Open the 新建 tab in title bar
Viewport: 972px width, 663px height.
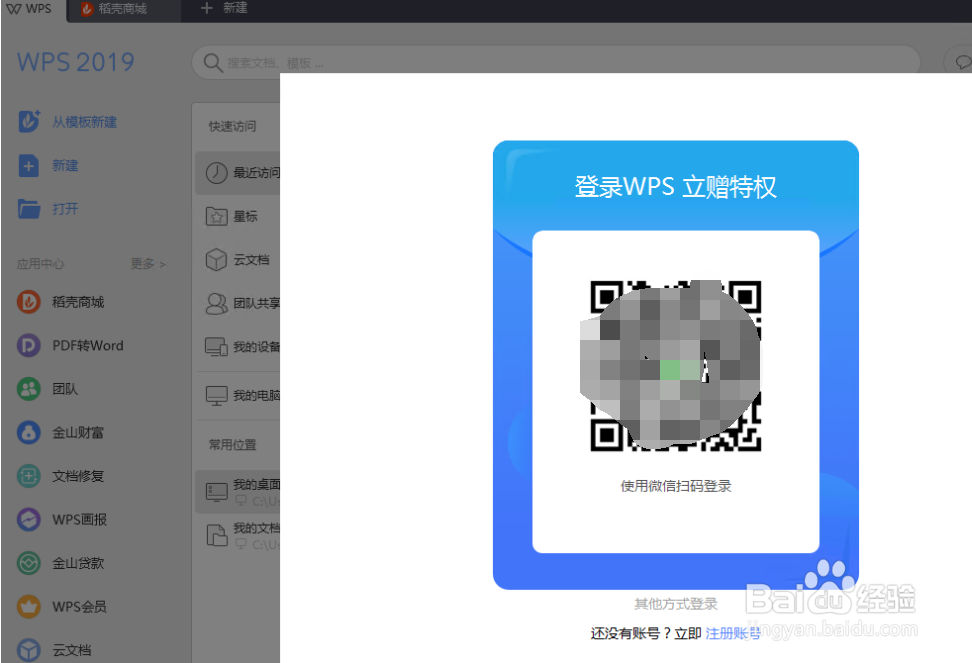[x=224, y=8]
